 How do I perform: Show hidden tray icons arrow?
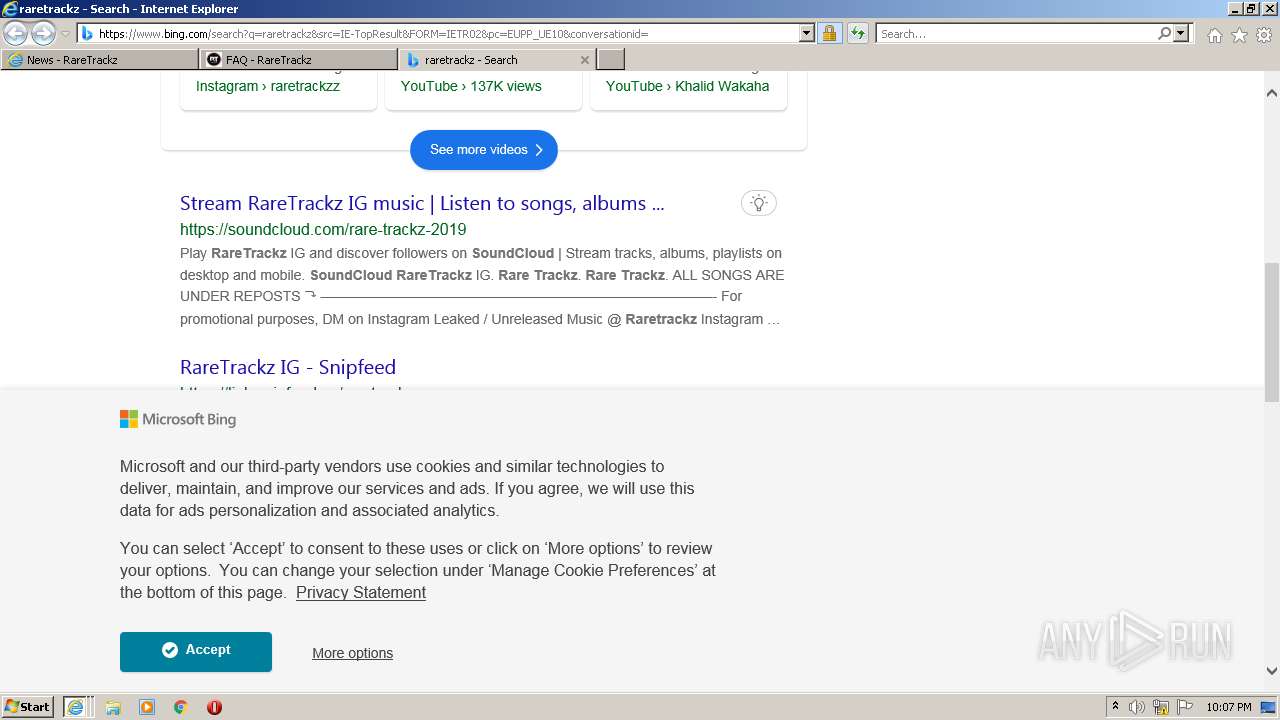[x=1115, y=707]
